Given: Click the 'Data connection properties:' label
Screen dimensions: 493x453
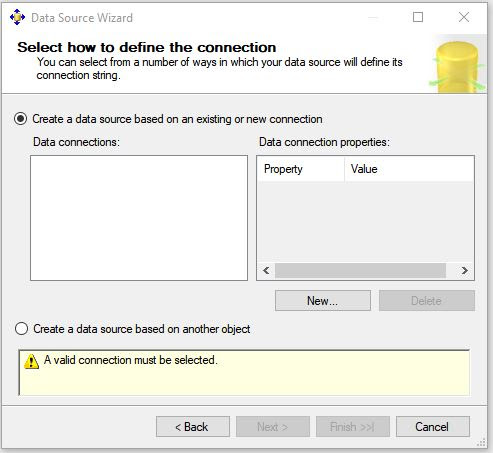Looking at the screenshot, I should coord(324,142).
